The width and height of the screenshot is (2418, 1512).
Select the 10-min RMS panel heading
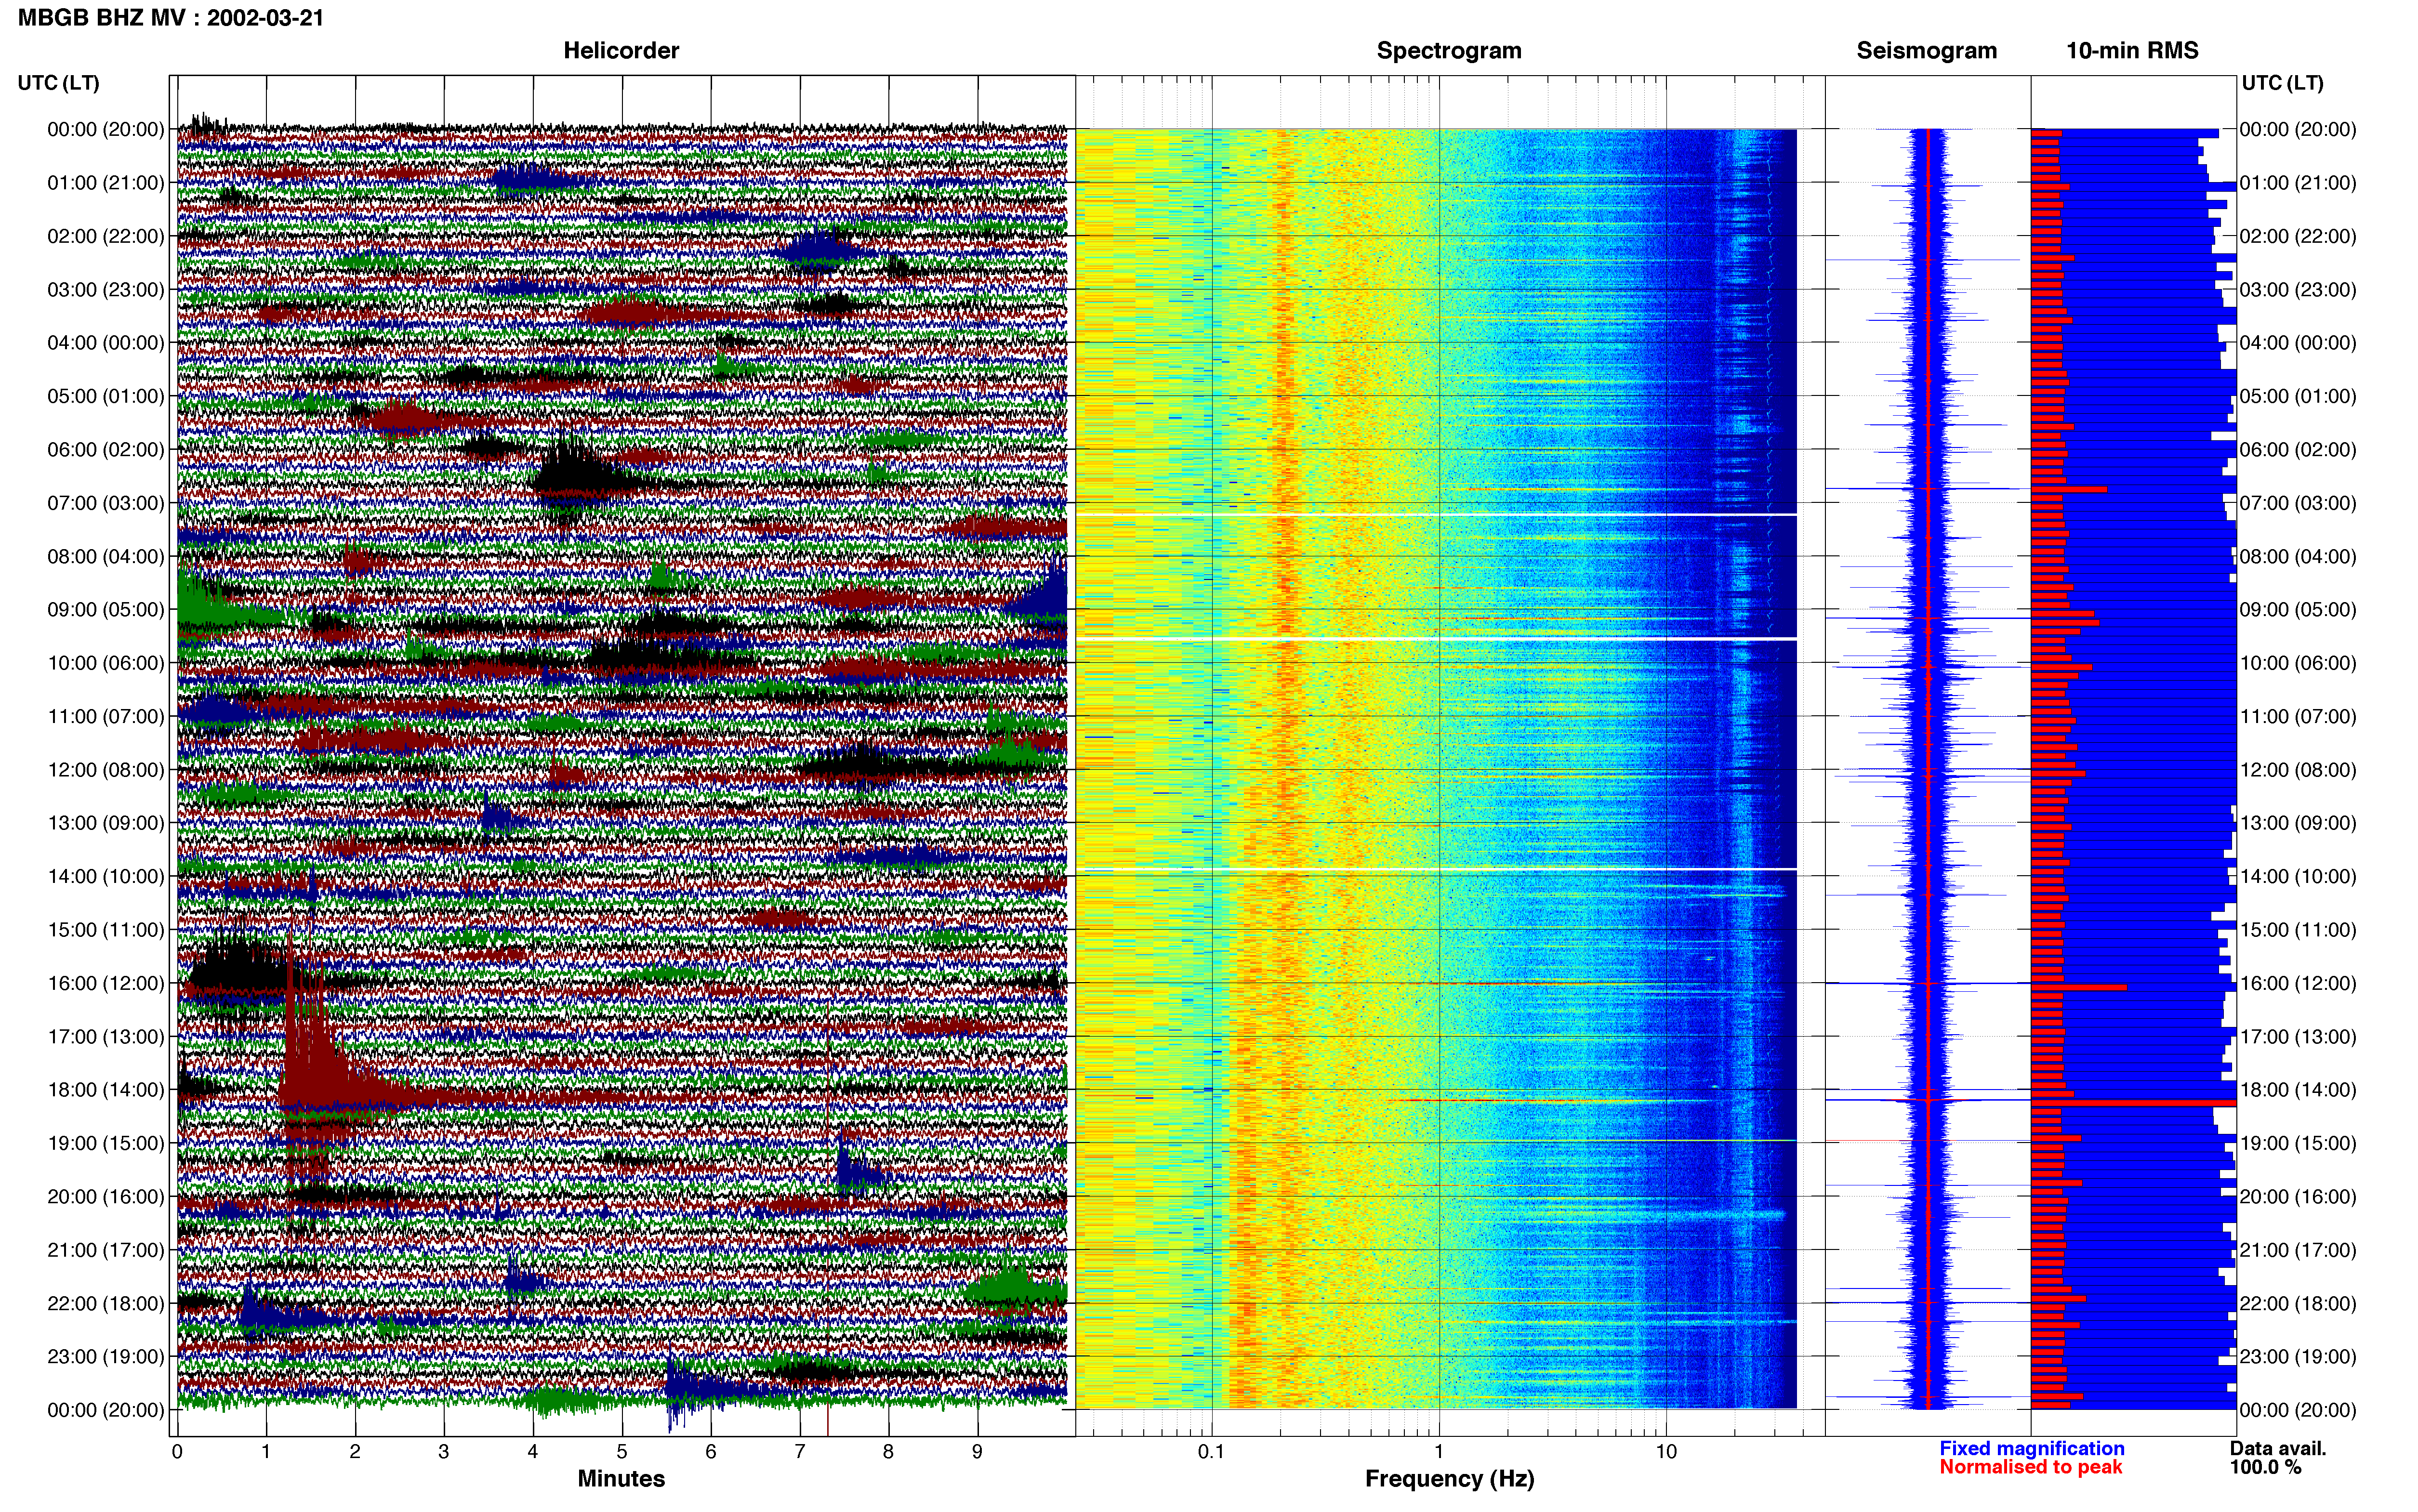point(2132,51)
